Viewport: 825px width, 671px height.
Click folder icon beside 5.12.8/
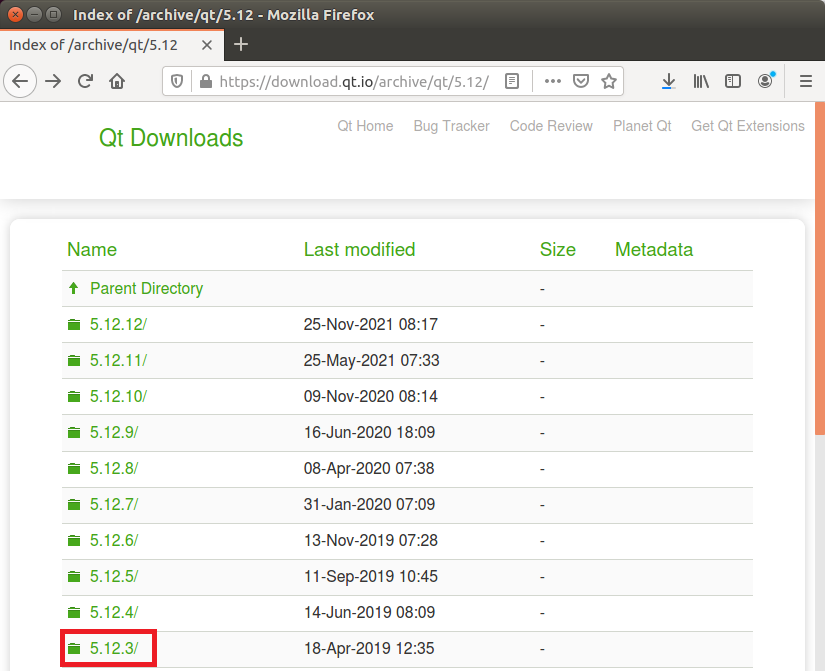click(x=74, y=468)
